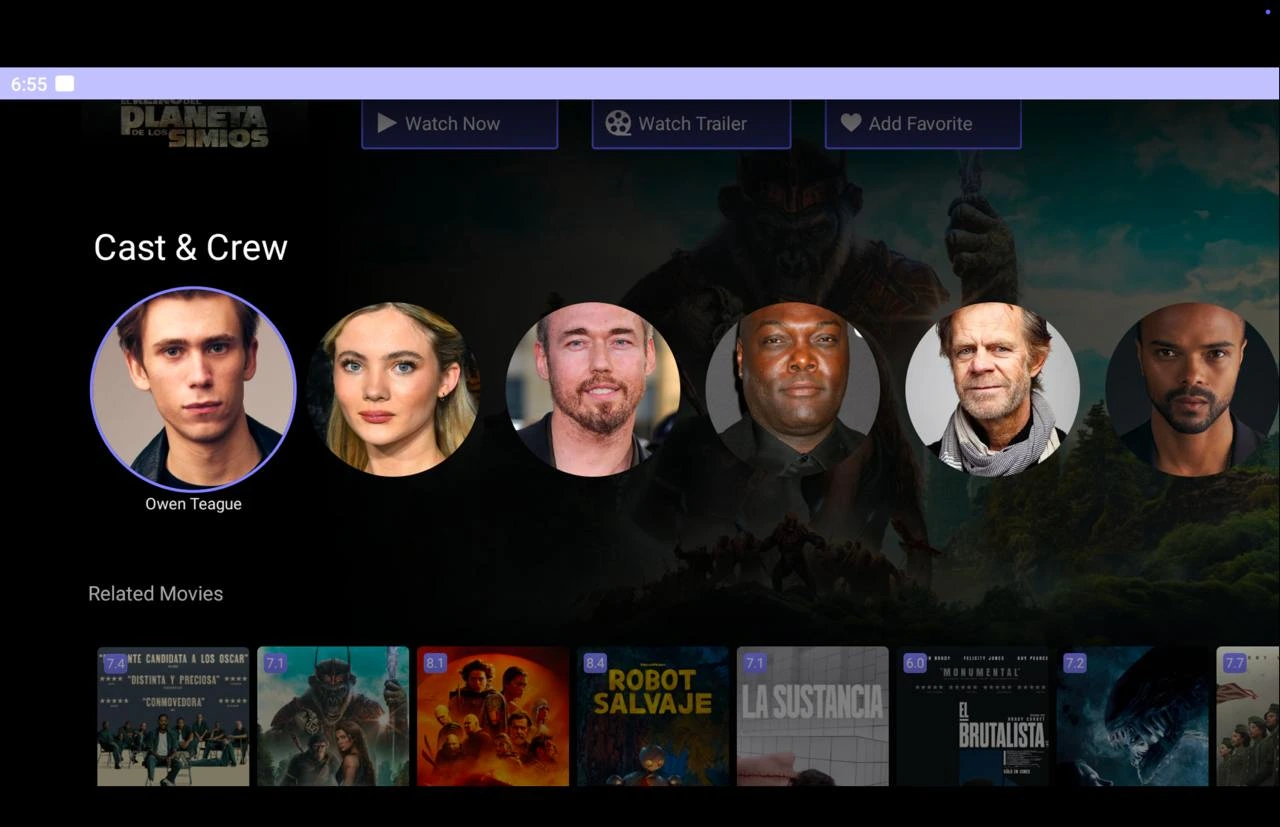Click the heart icon in Add Favorite

coord(851,123)
